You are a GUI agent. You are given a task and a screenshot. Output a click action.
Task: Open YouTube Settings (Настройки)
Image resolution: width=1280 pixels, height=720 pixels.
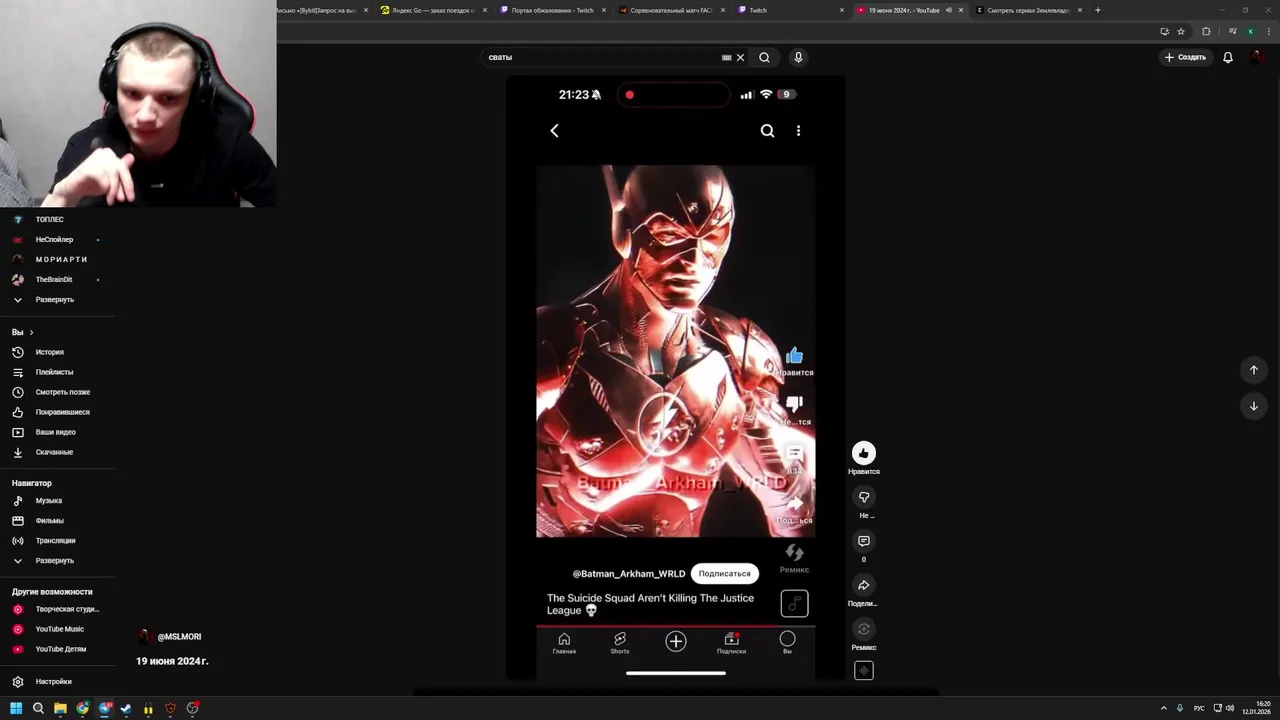coord(53,682)
